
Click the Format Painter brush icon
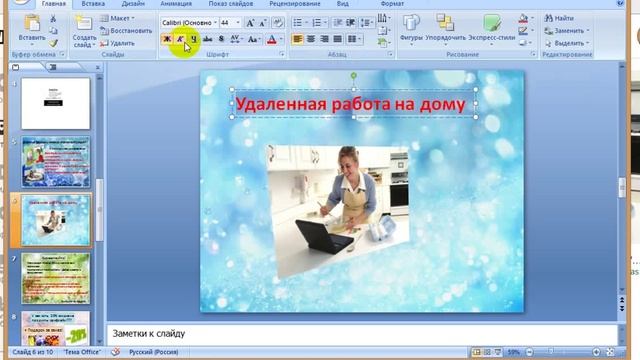tap(53, 43)
